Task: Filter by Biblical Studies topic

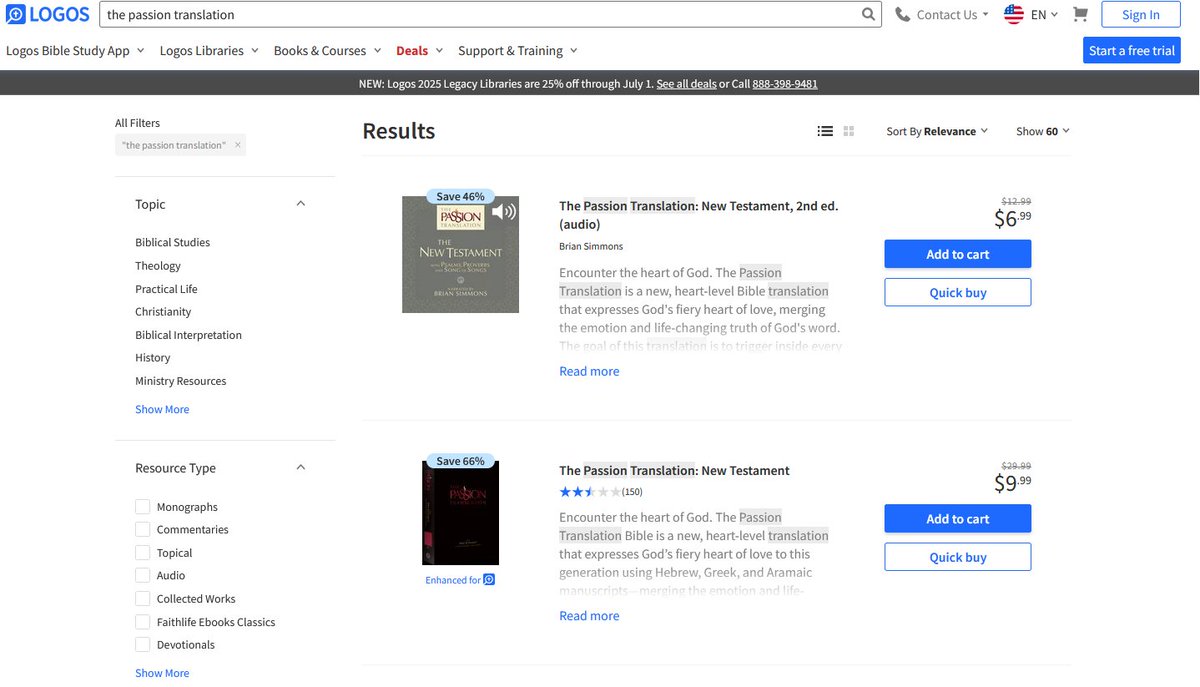Action: 173,242
